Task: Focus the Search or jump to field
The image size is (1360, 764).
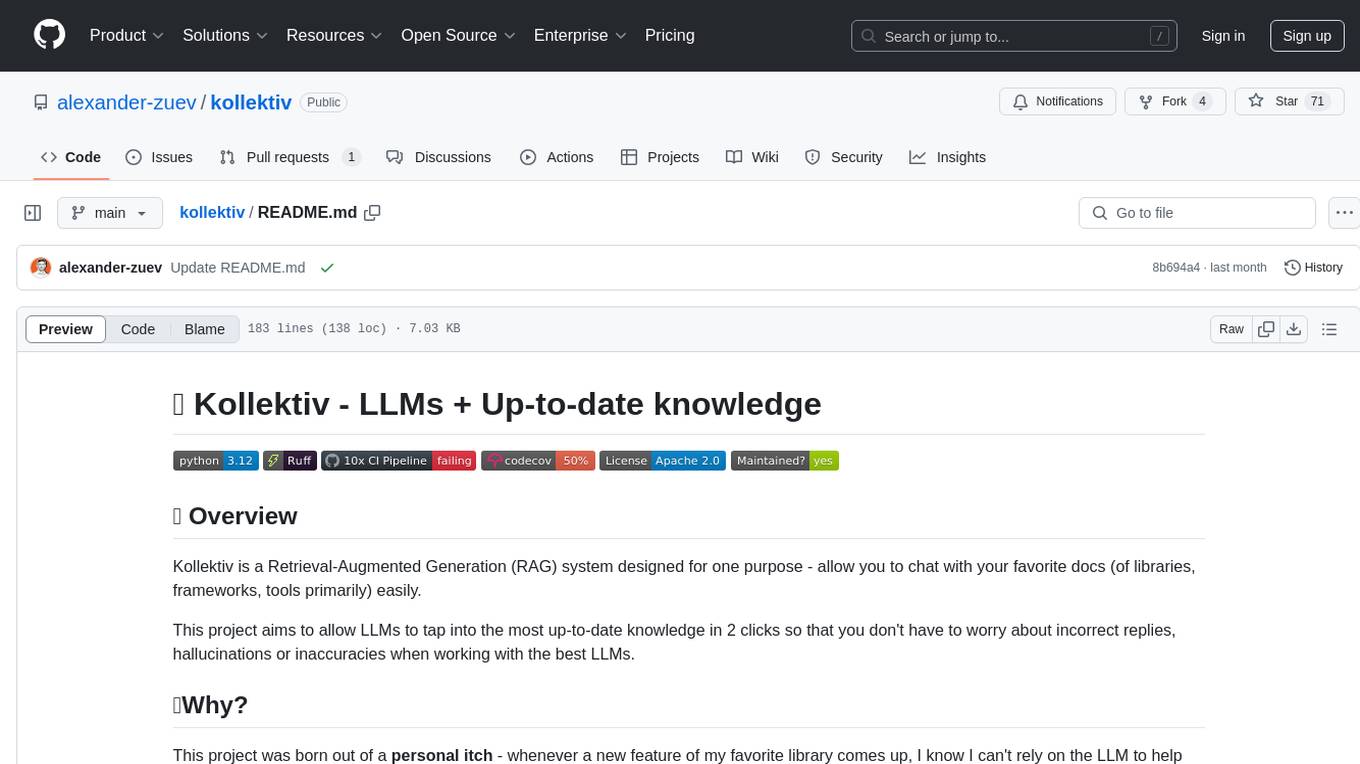Action: click(x=1014, y=36)
